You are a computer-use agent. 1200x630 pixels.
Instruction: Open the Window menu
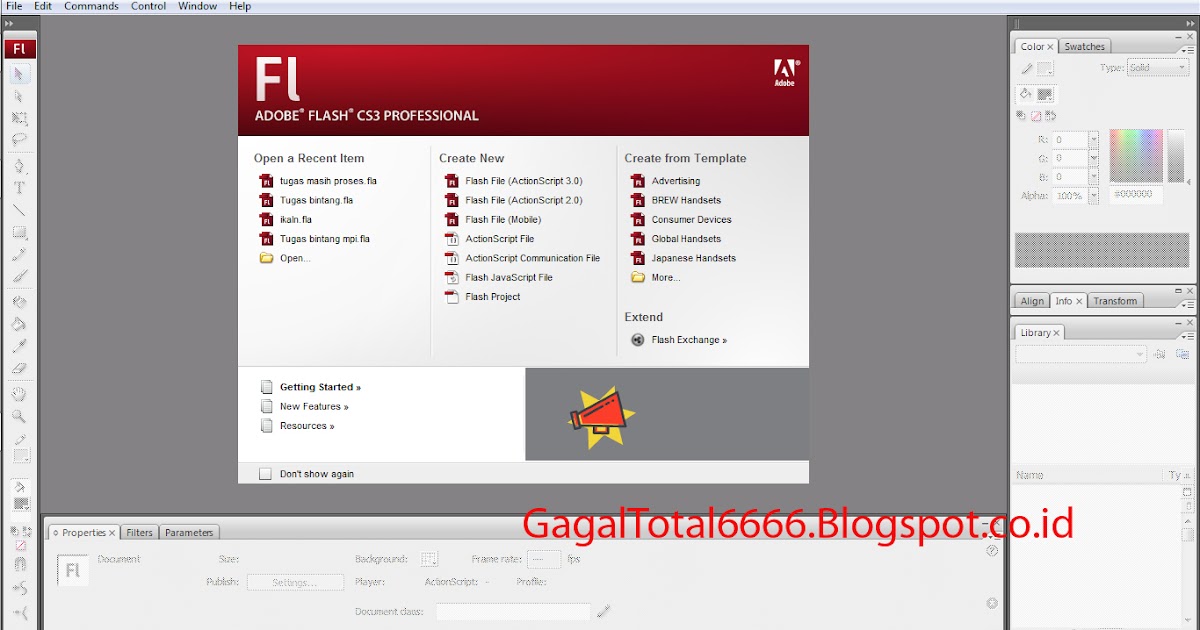point(197,6)
